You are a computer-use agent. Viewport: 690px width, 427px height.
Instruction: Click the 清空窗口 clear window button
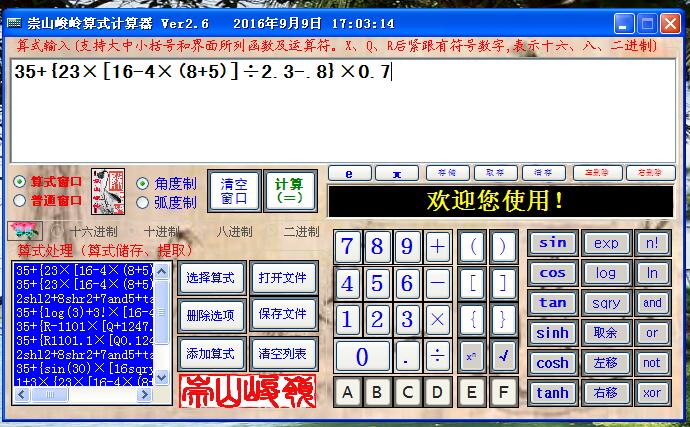click(234, 191)
